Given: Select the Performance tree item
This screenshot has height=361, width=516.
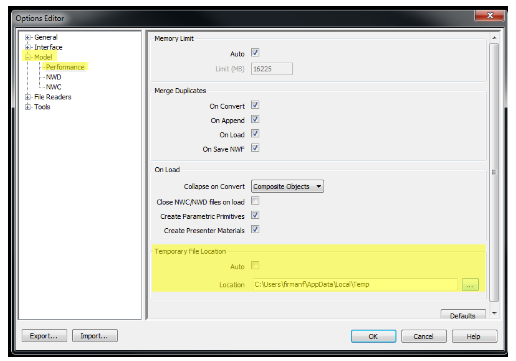Looking at the screenshot, I should click(65, 67).
